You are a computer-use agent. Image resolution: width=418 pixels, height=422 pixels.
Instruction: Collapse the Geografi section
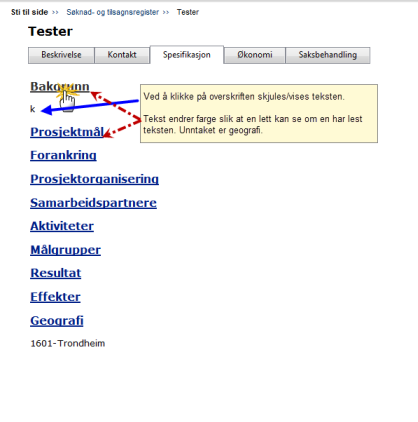(57, 321)
